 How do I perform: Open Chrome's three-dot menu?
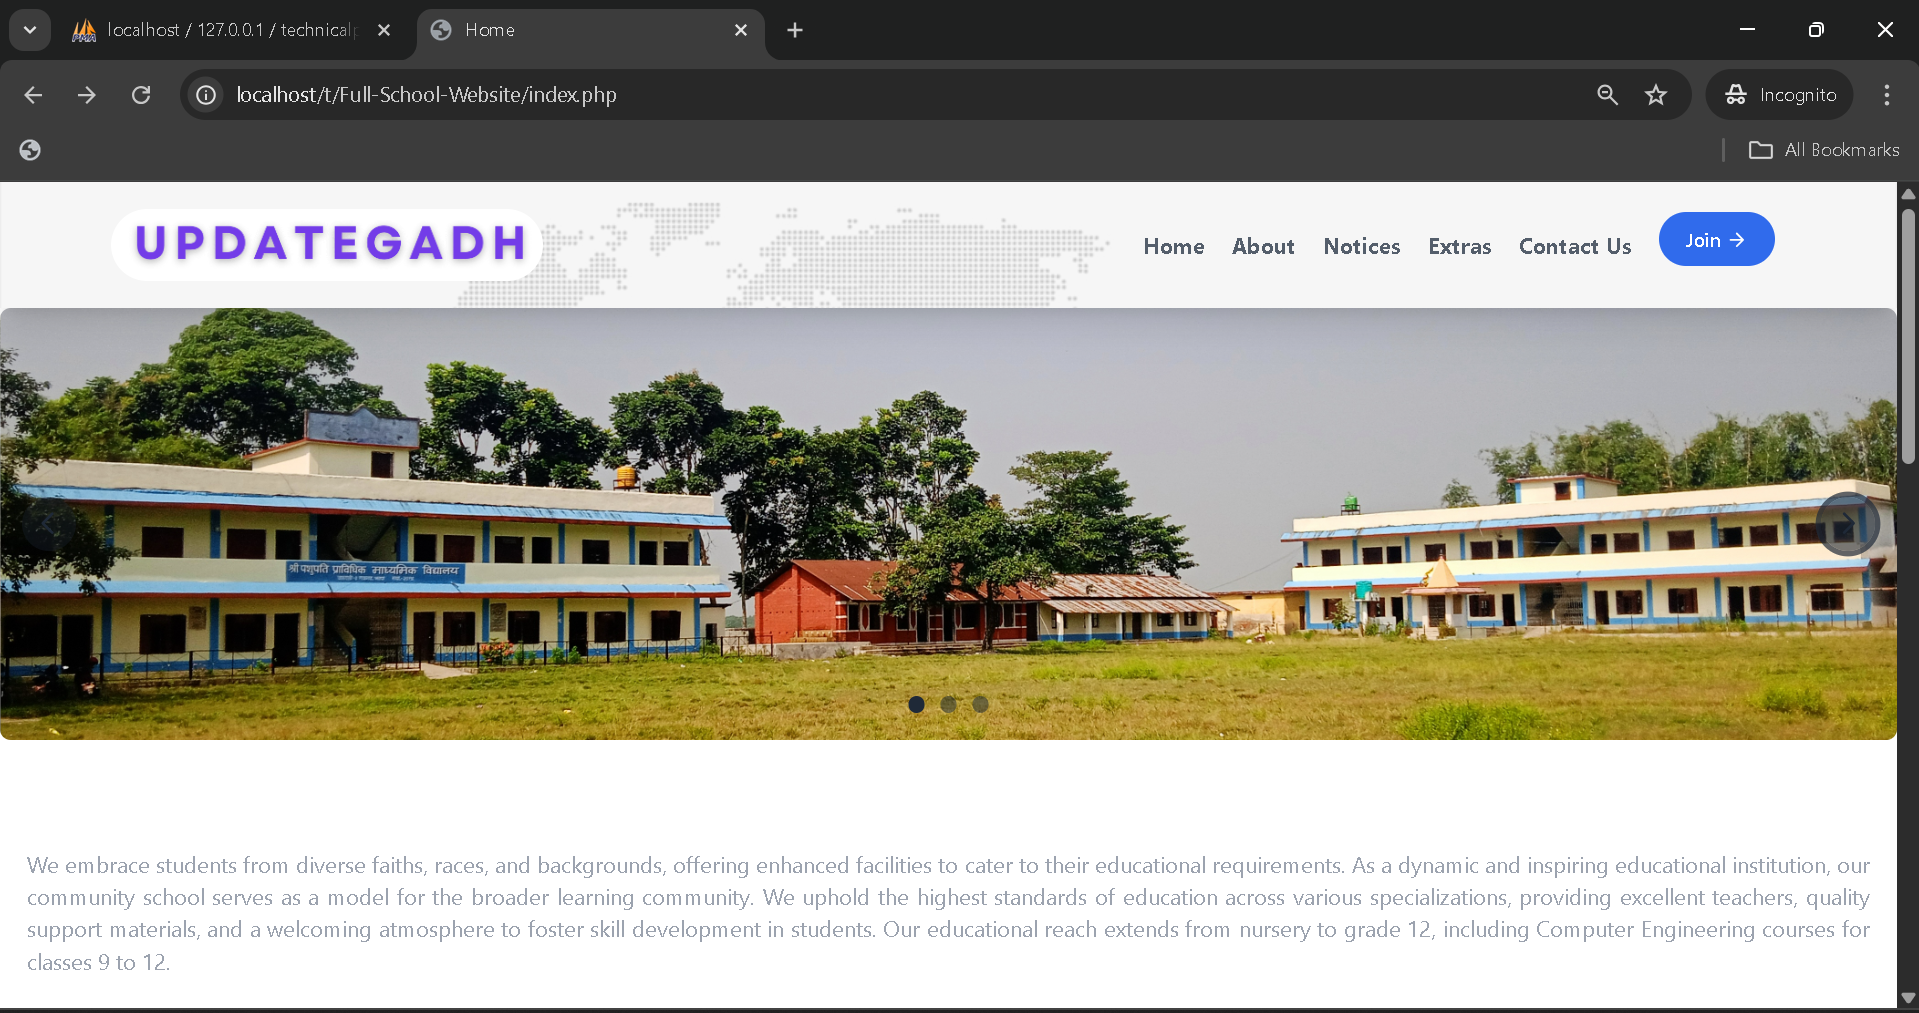coord(1887,95)
